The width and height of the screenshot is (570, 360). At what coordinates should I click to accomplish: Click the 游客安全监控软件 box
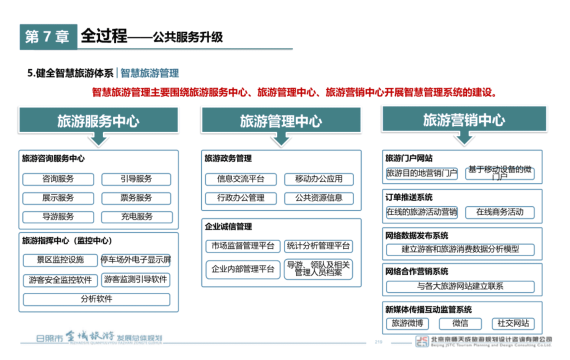coord(60,280)
